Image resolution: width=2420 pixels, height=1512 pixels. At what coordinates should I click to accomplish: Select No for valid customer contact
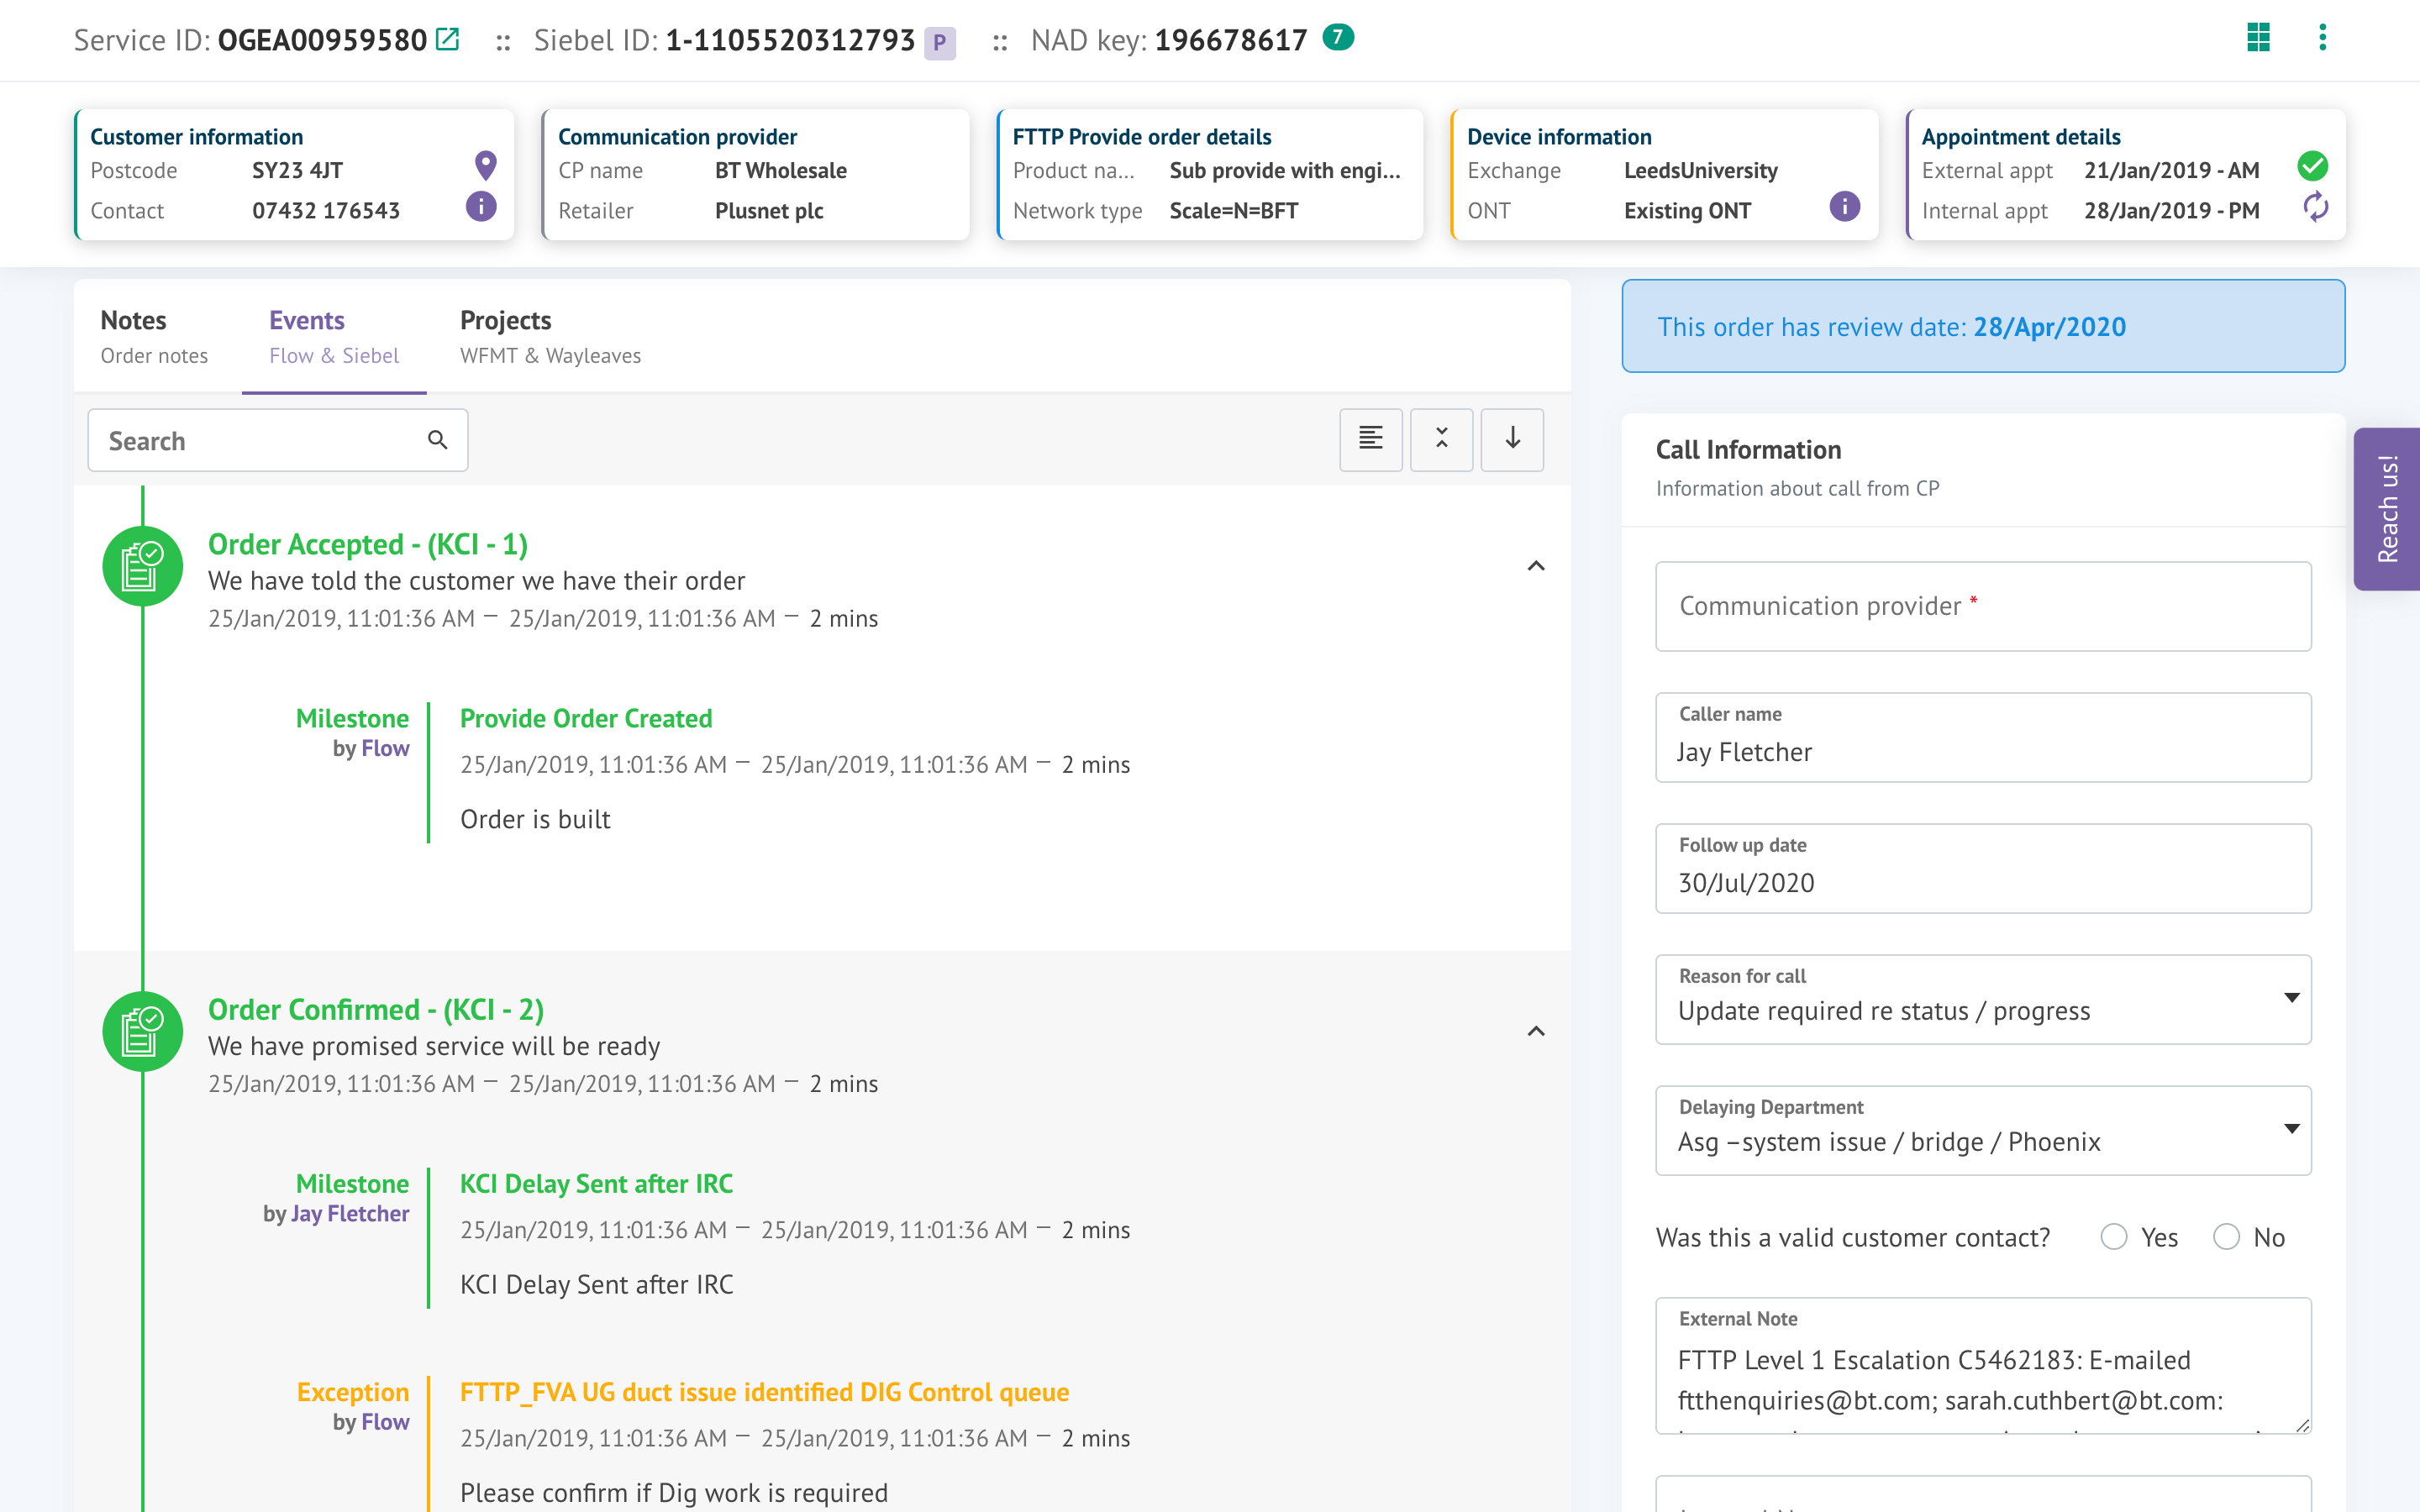(x=2226, y=1237)
